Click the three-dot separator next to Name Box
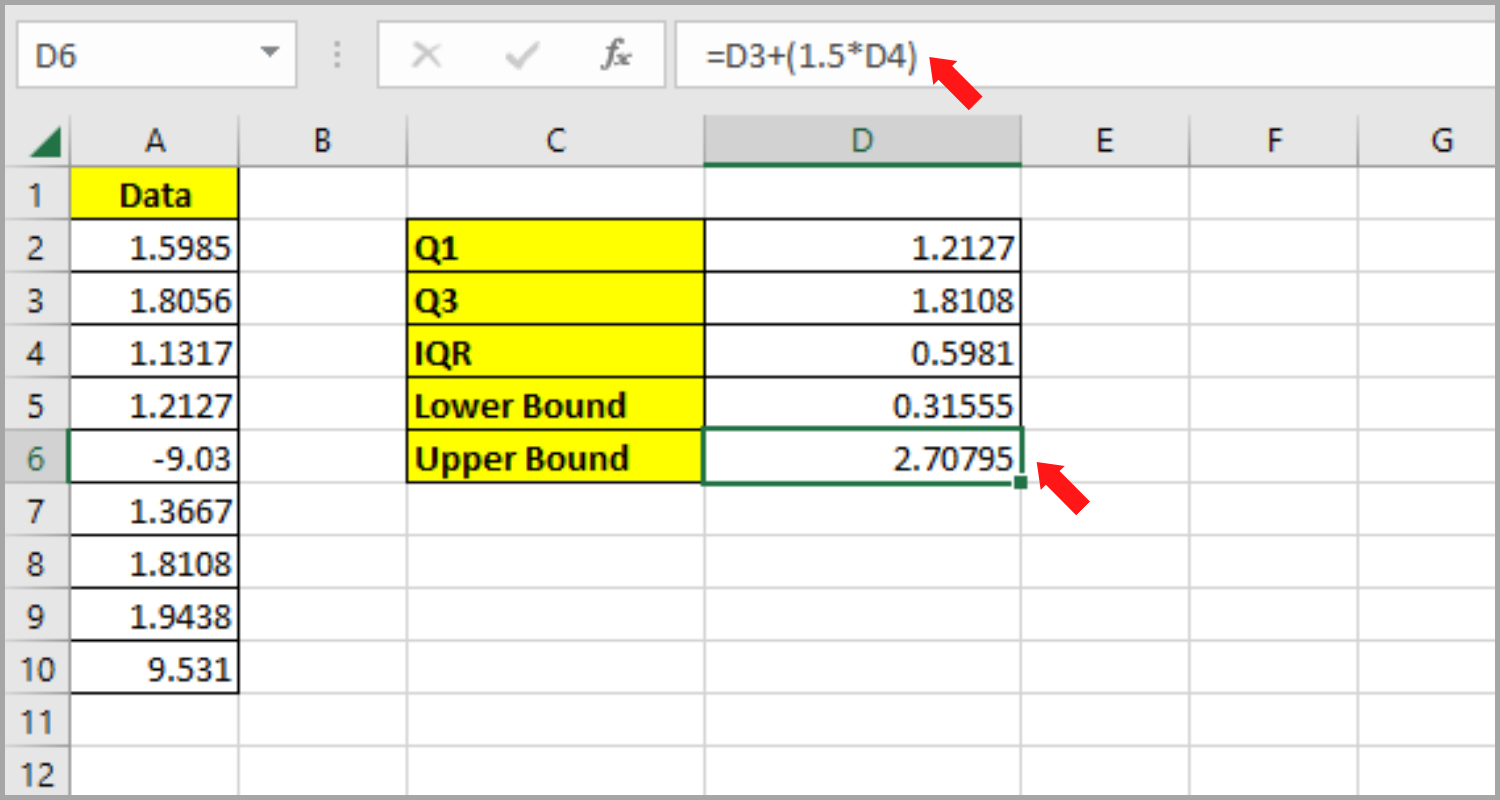Viewport: 1500px width, 800px height. [x=336, y=55]
